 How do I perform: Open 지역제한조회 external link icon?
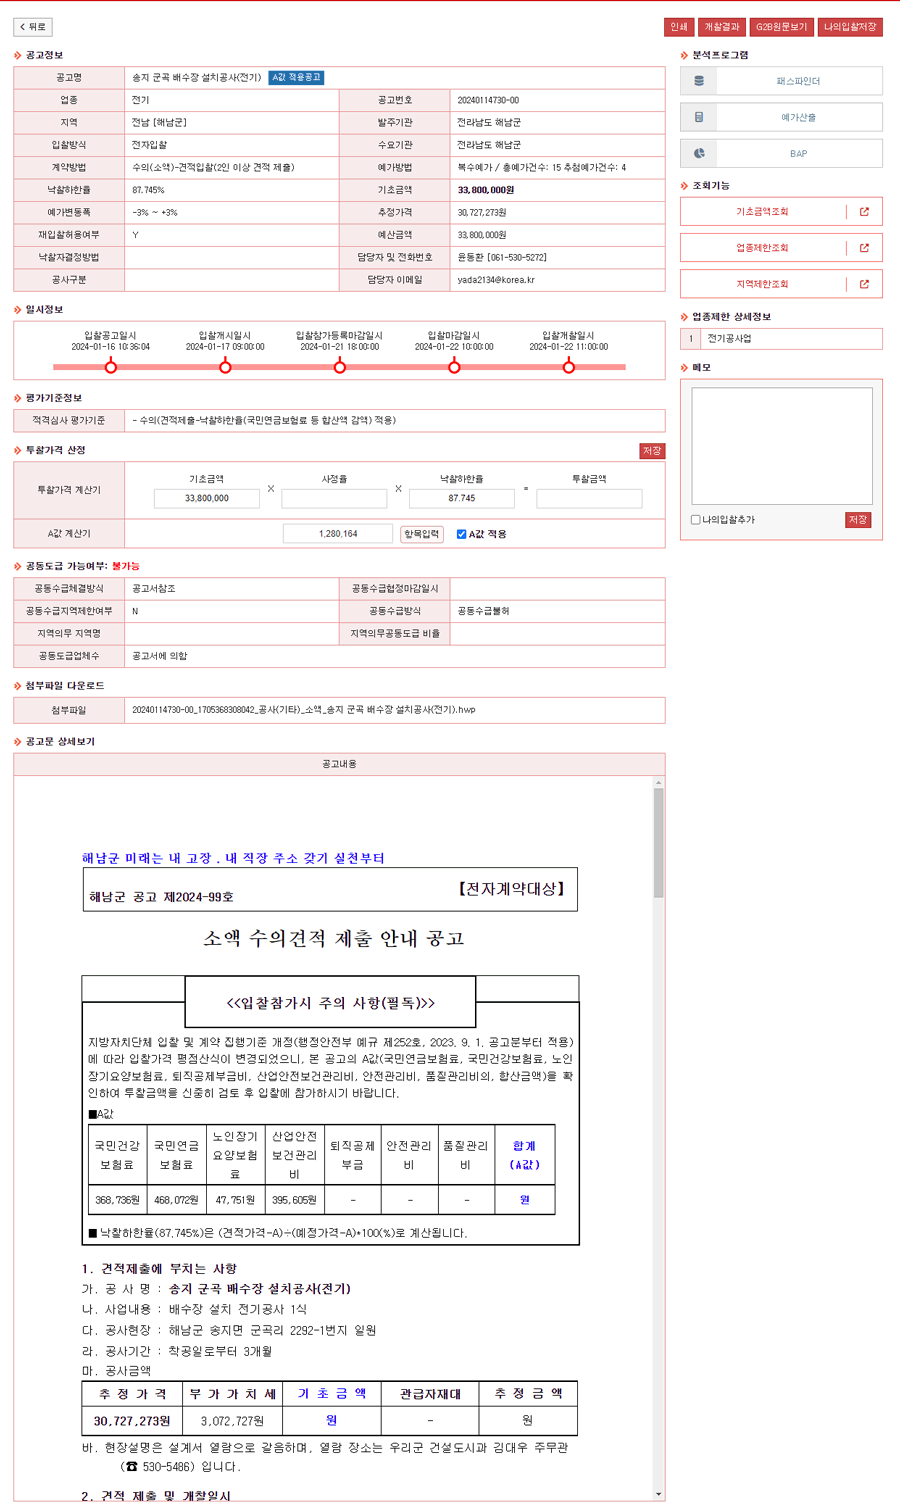[864, 284]
